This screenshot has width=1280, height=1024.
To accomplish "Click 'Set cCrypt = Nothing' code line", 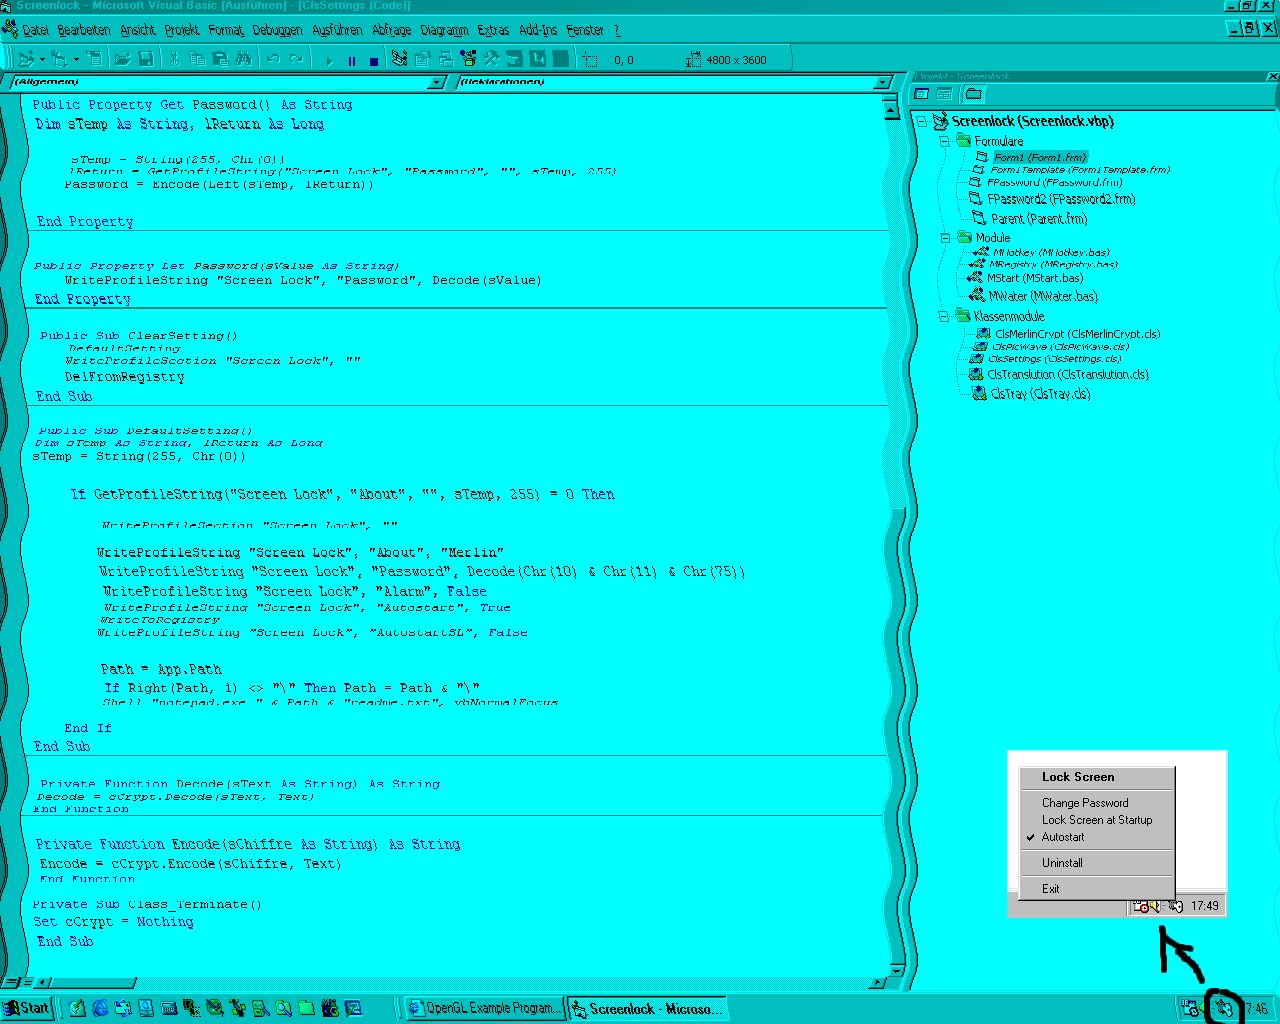I will tap(113, 922).
